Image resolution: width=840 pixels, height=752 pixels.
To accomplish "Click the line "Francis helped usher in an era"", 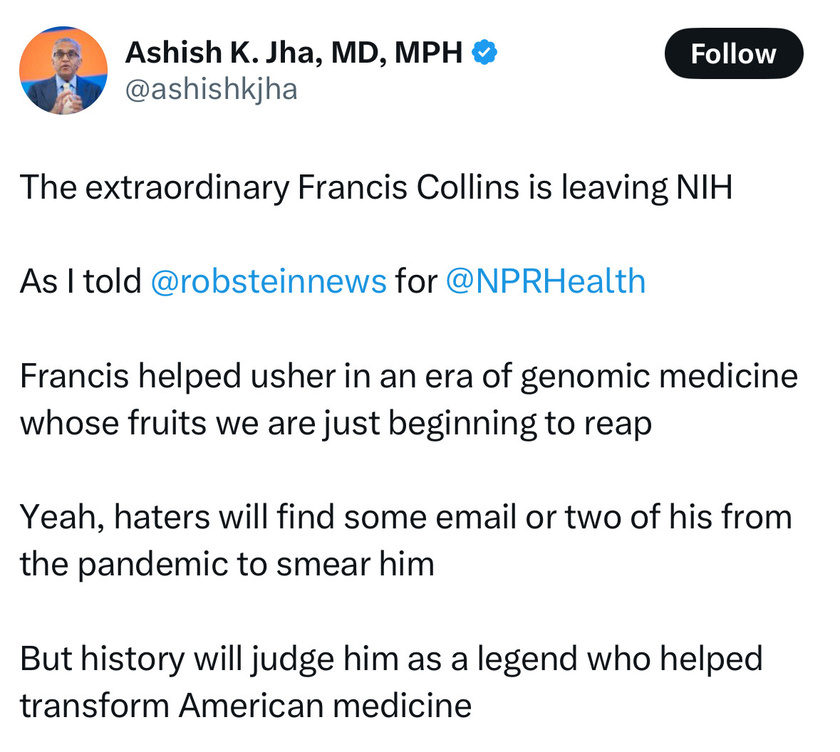I will [409, 376].
